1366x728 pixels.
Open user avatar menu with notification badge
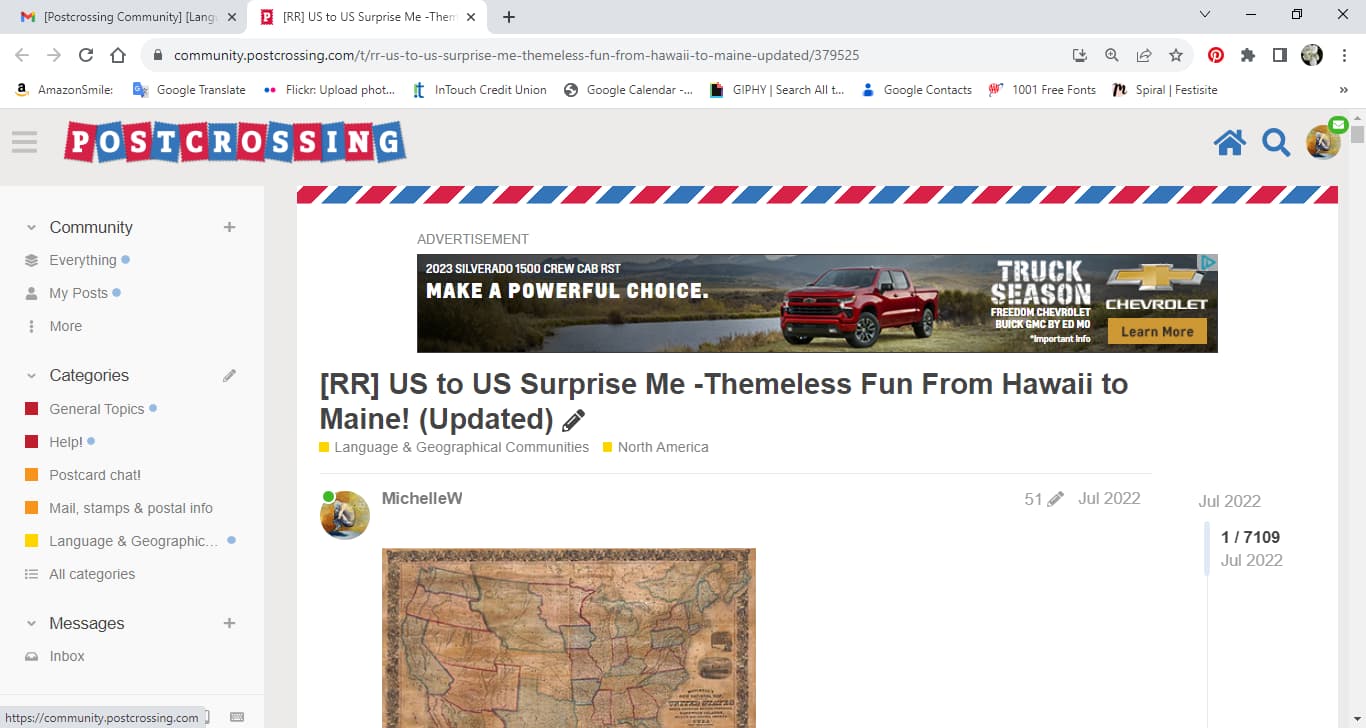click(1323, 142)
